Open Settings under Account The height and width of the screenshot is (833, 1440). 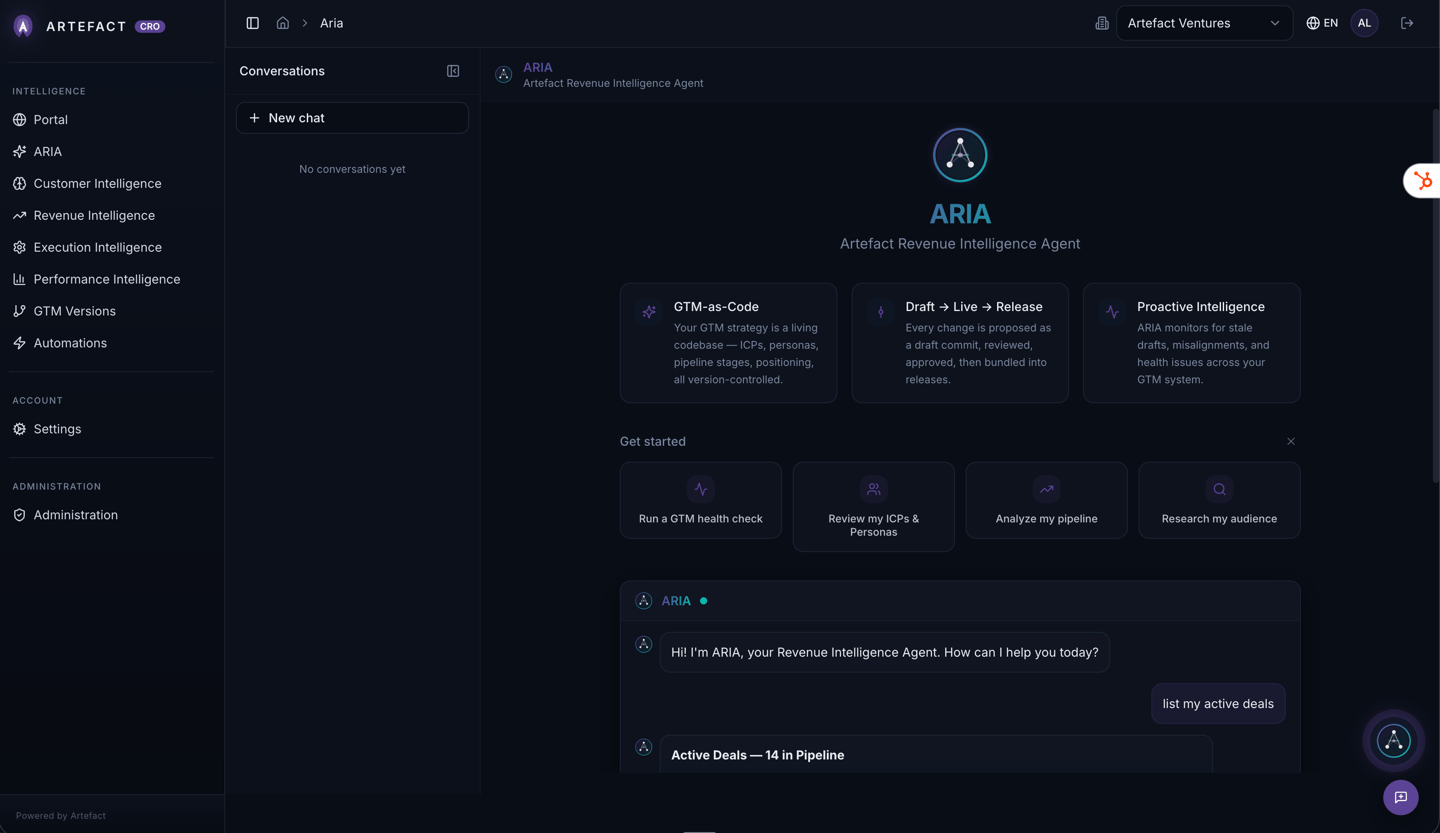point(59,428)
